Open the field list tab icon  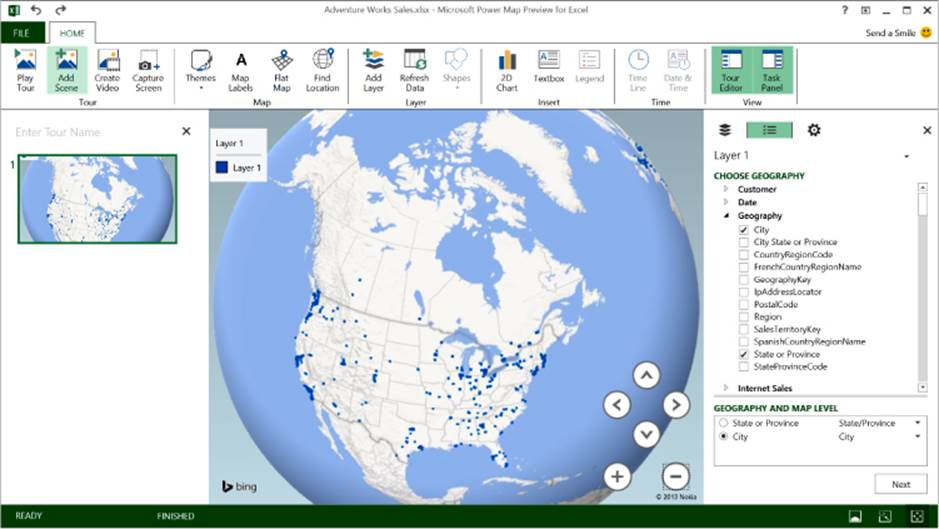point(770,130)
